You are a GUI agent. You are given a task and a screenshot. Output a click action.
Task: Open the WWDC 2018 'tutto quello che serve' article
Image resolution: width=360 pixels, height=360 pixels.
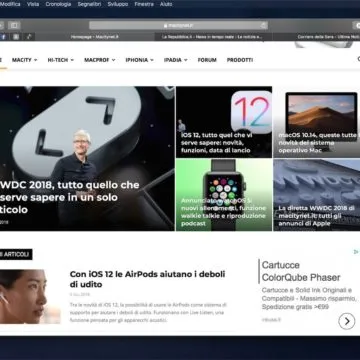pyautogui.click(x=69, y=197)
